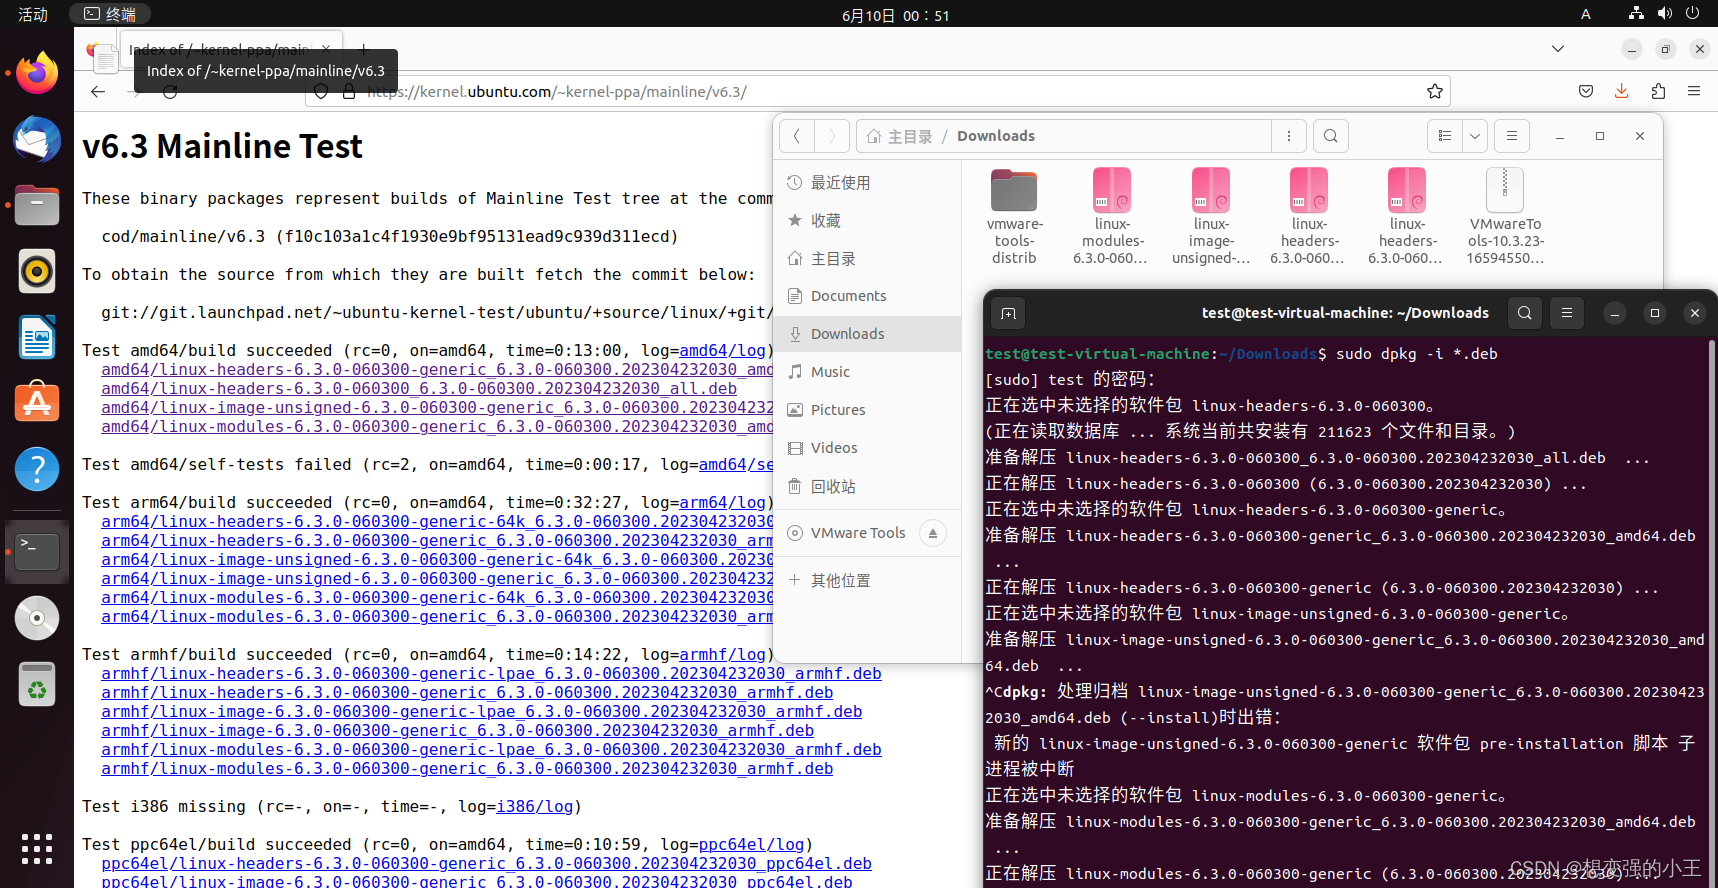Open the amd64/log link
The width and height of the screenshot is (1718, 888).
click(x=722, y=350)
